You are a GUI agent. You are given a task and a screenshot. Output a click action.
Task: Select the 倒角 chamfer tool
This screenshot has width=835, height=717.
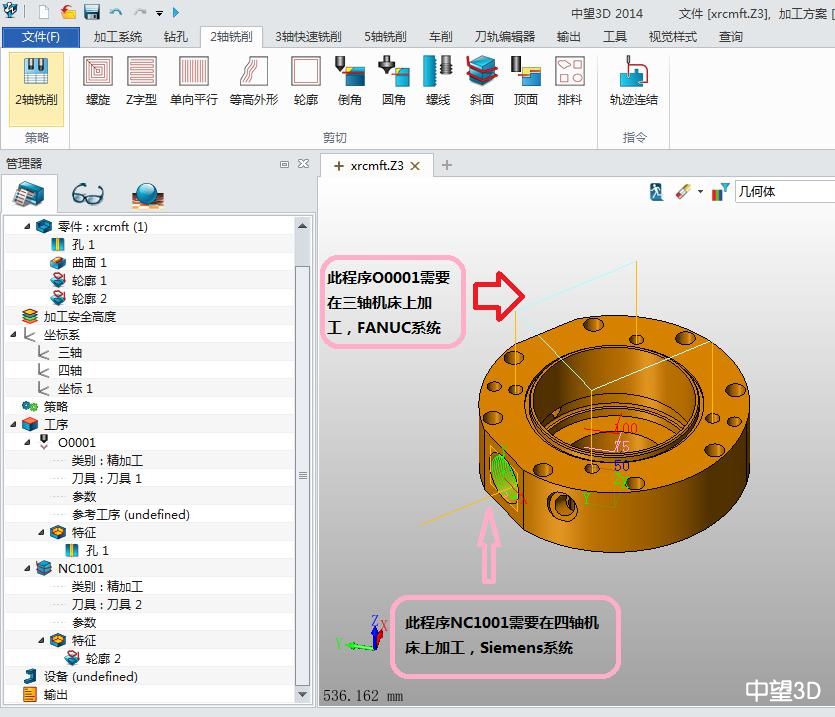tap(350, 80)
